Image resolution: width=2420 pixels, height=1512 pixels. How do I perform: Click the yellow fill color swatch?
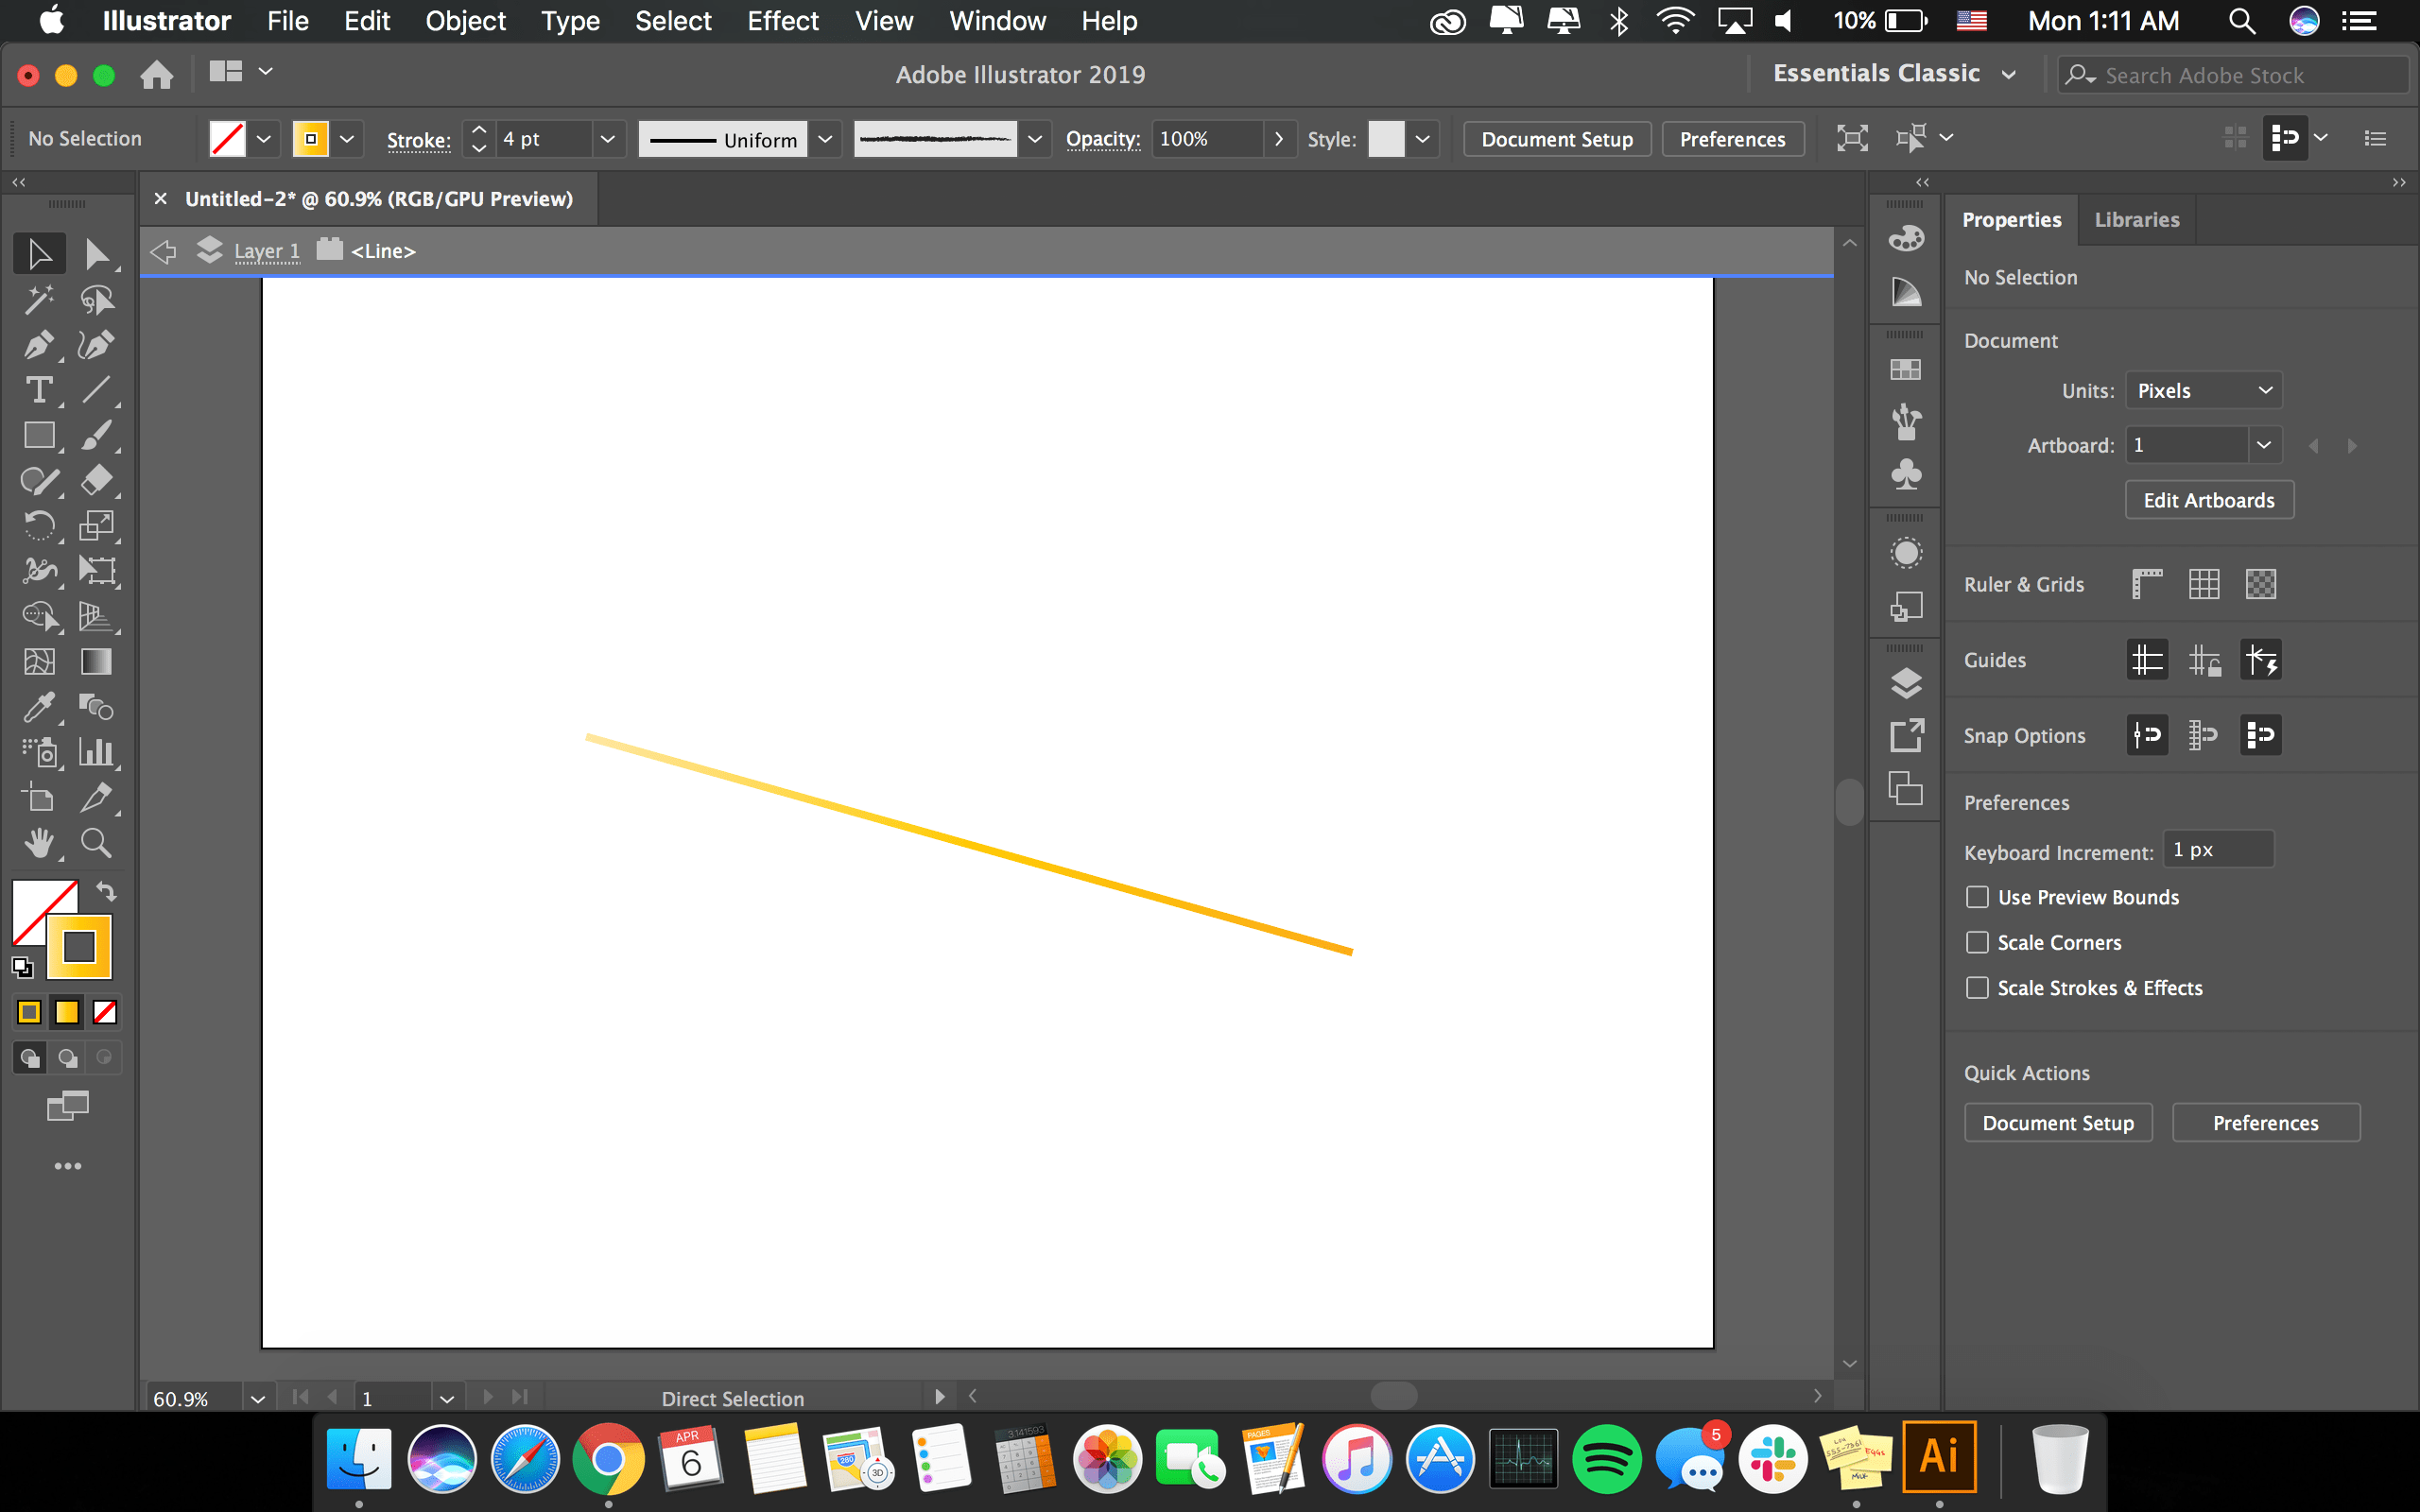click(x=78, y=945)
